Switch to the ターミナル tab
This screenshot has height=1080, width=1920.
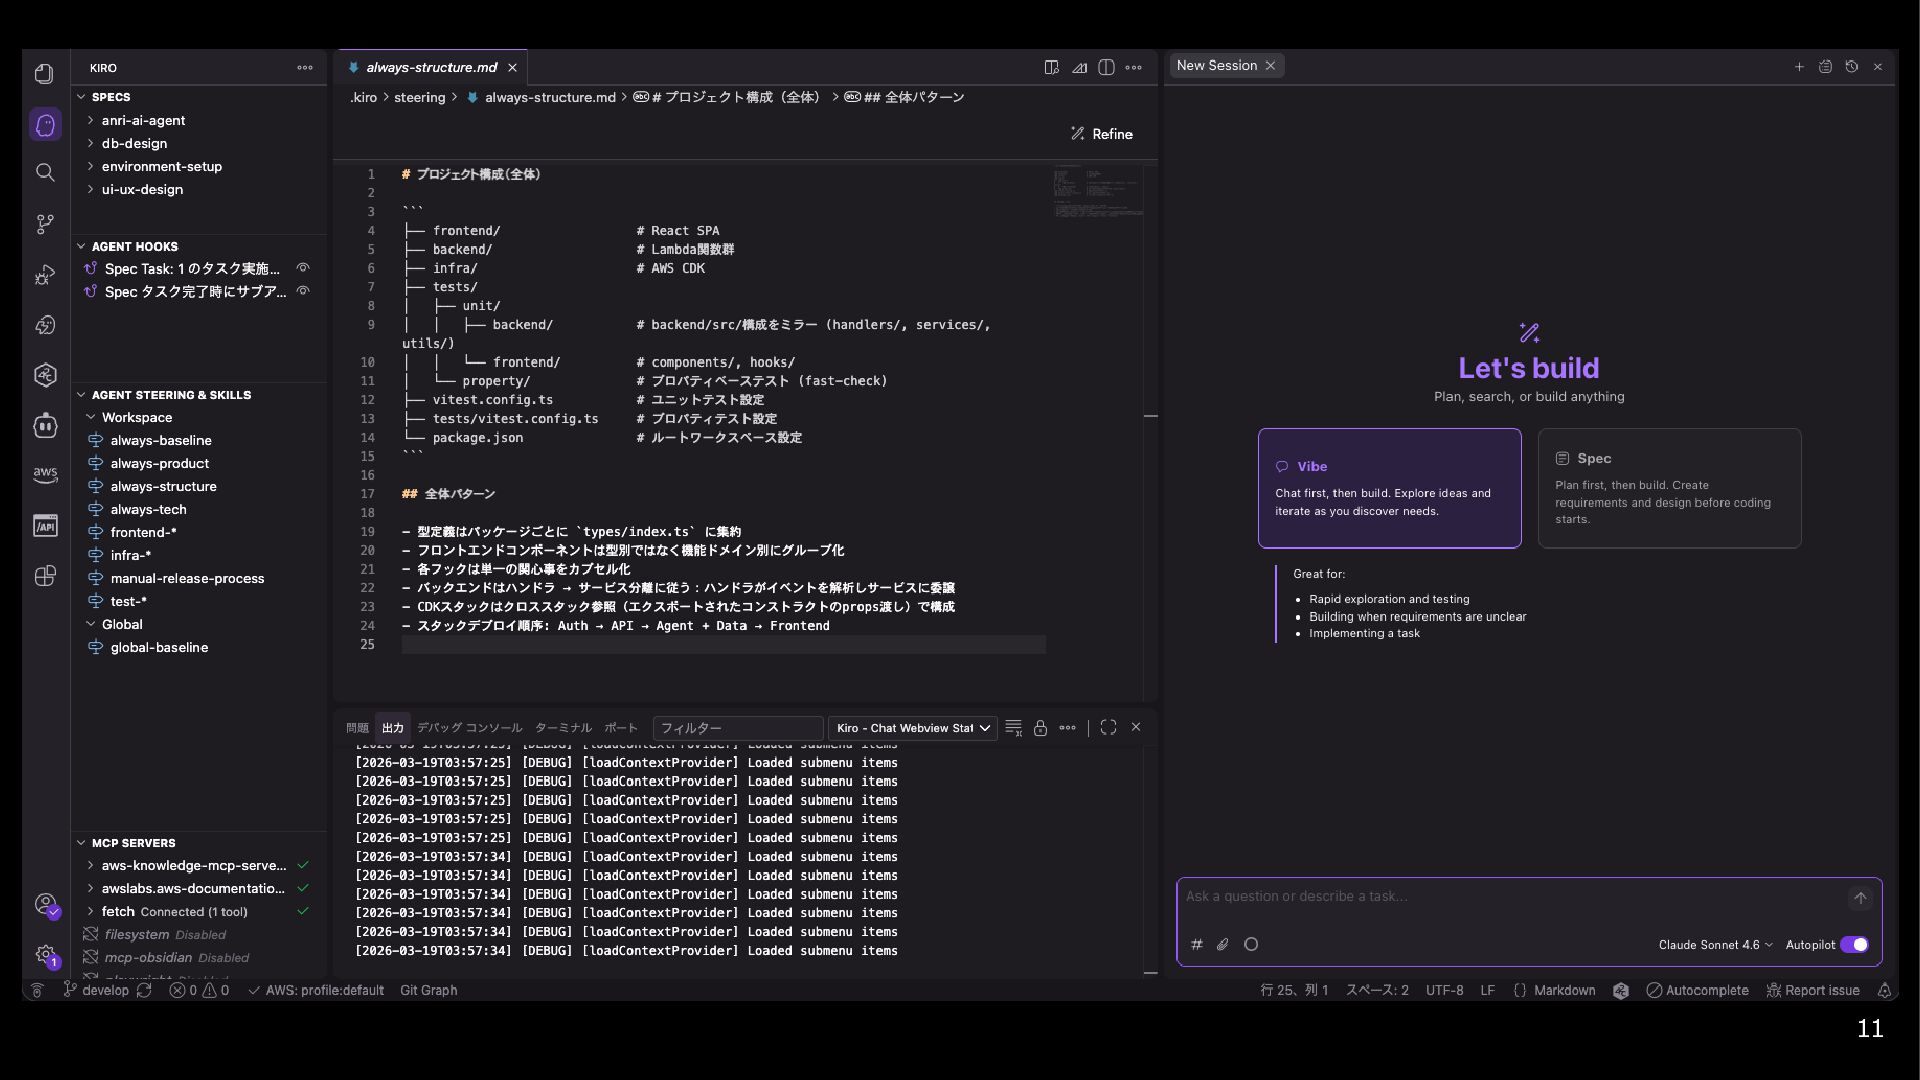click(563, 728)
